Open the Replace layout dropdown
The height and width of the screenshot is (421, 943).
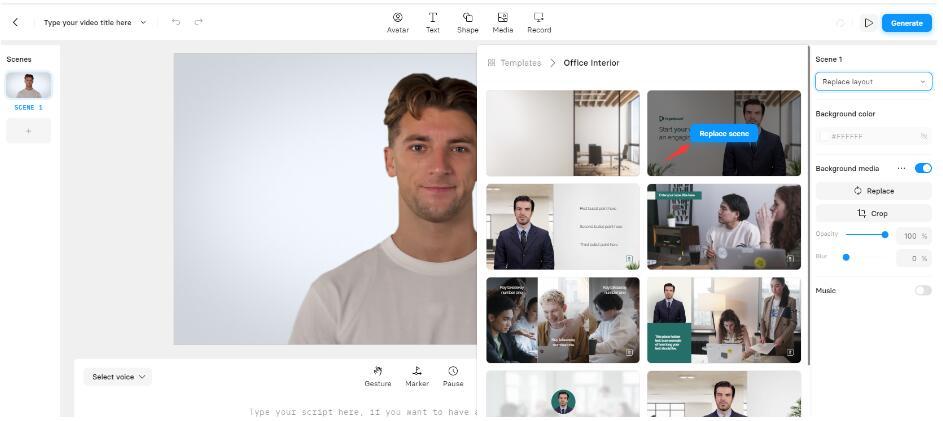coord(873,82)
